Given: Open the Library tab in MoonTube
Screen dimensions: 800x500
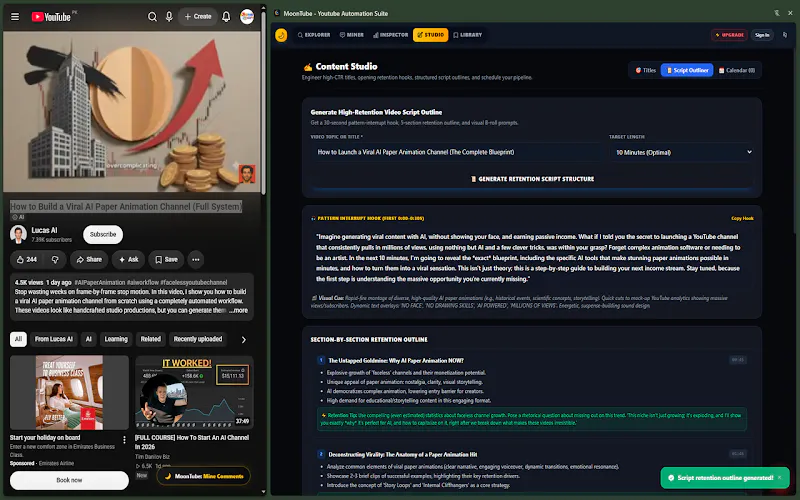Looking at the screenshot, I should tap(467, 35).
